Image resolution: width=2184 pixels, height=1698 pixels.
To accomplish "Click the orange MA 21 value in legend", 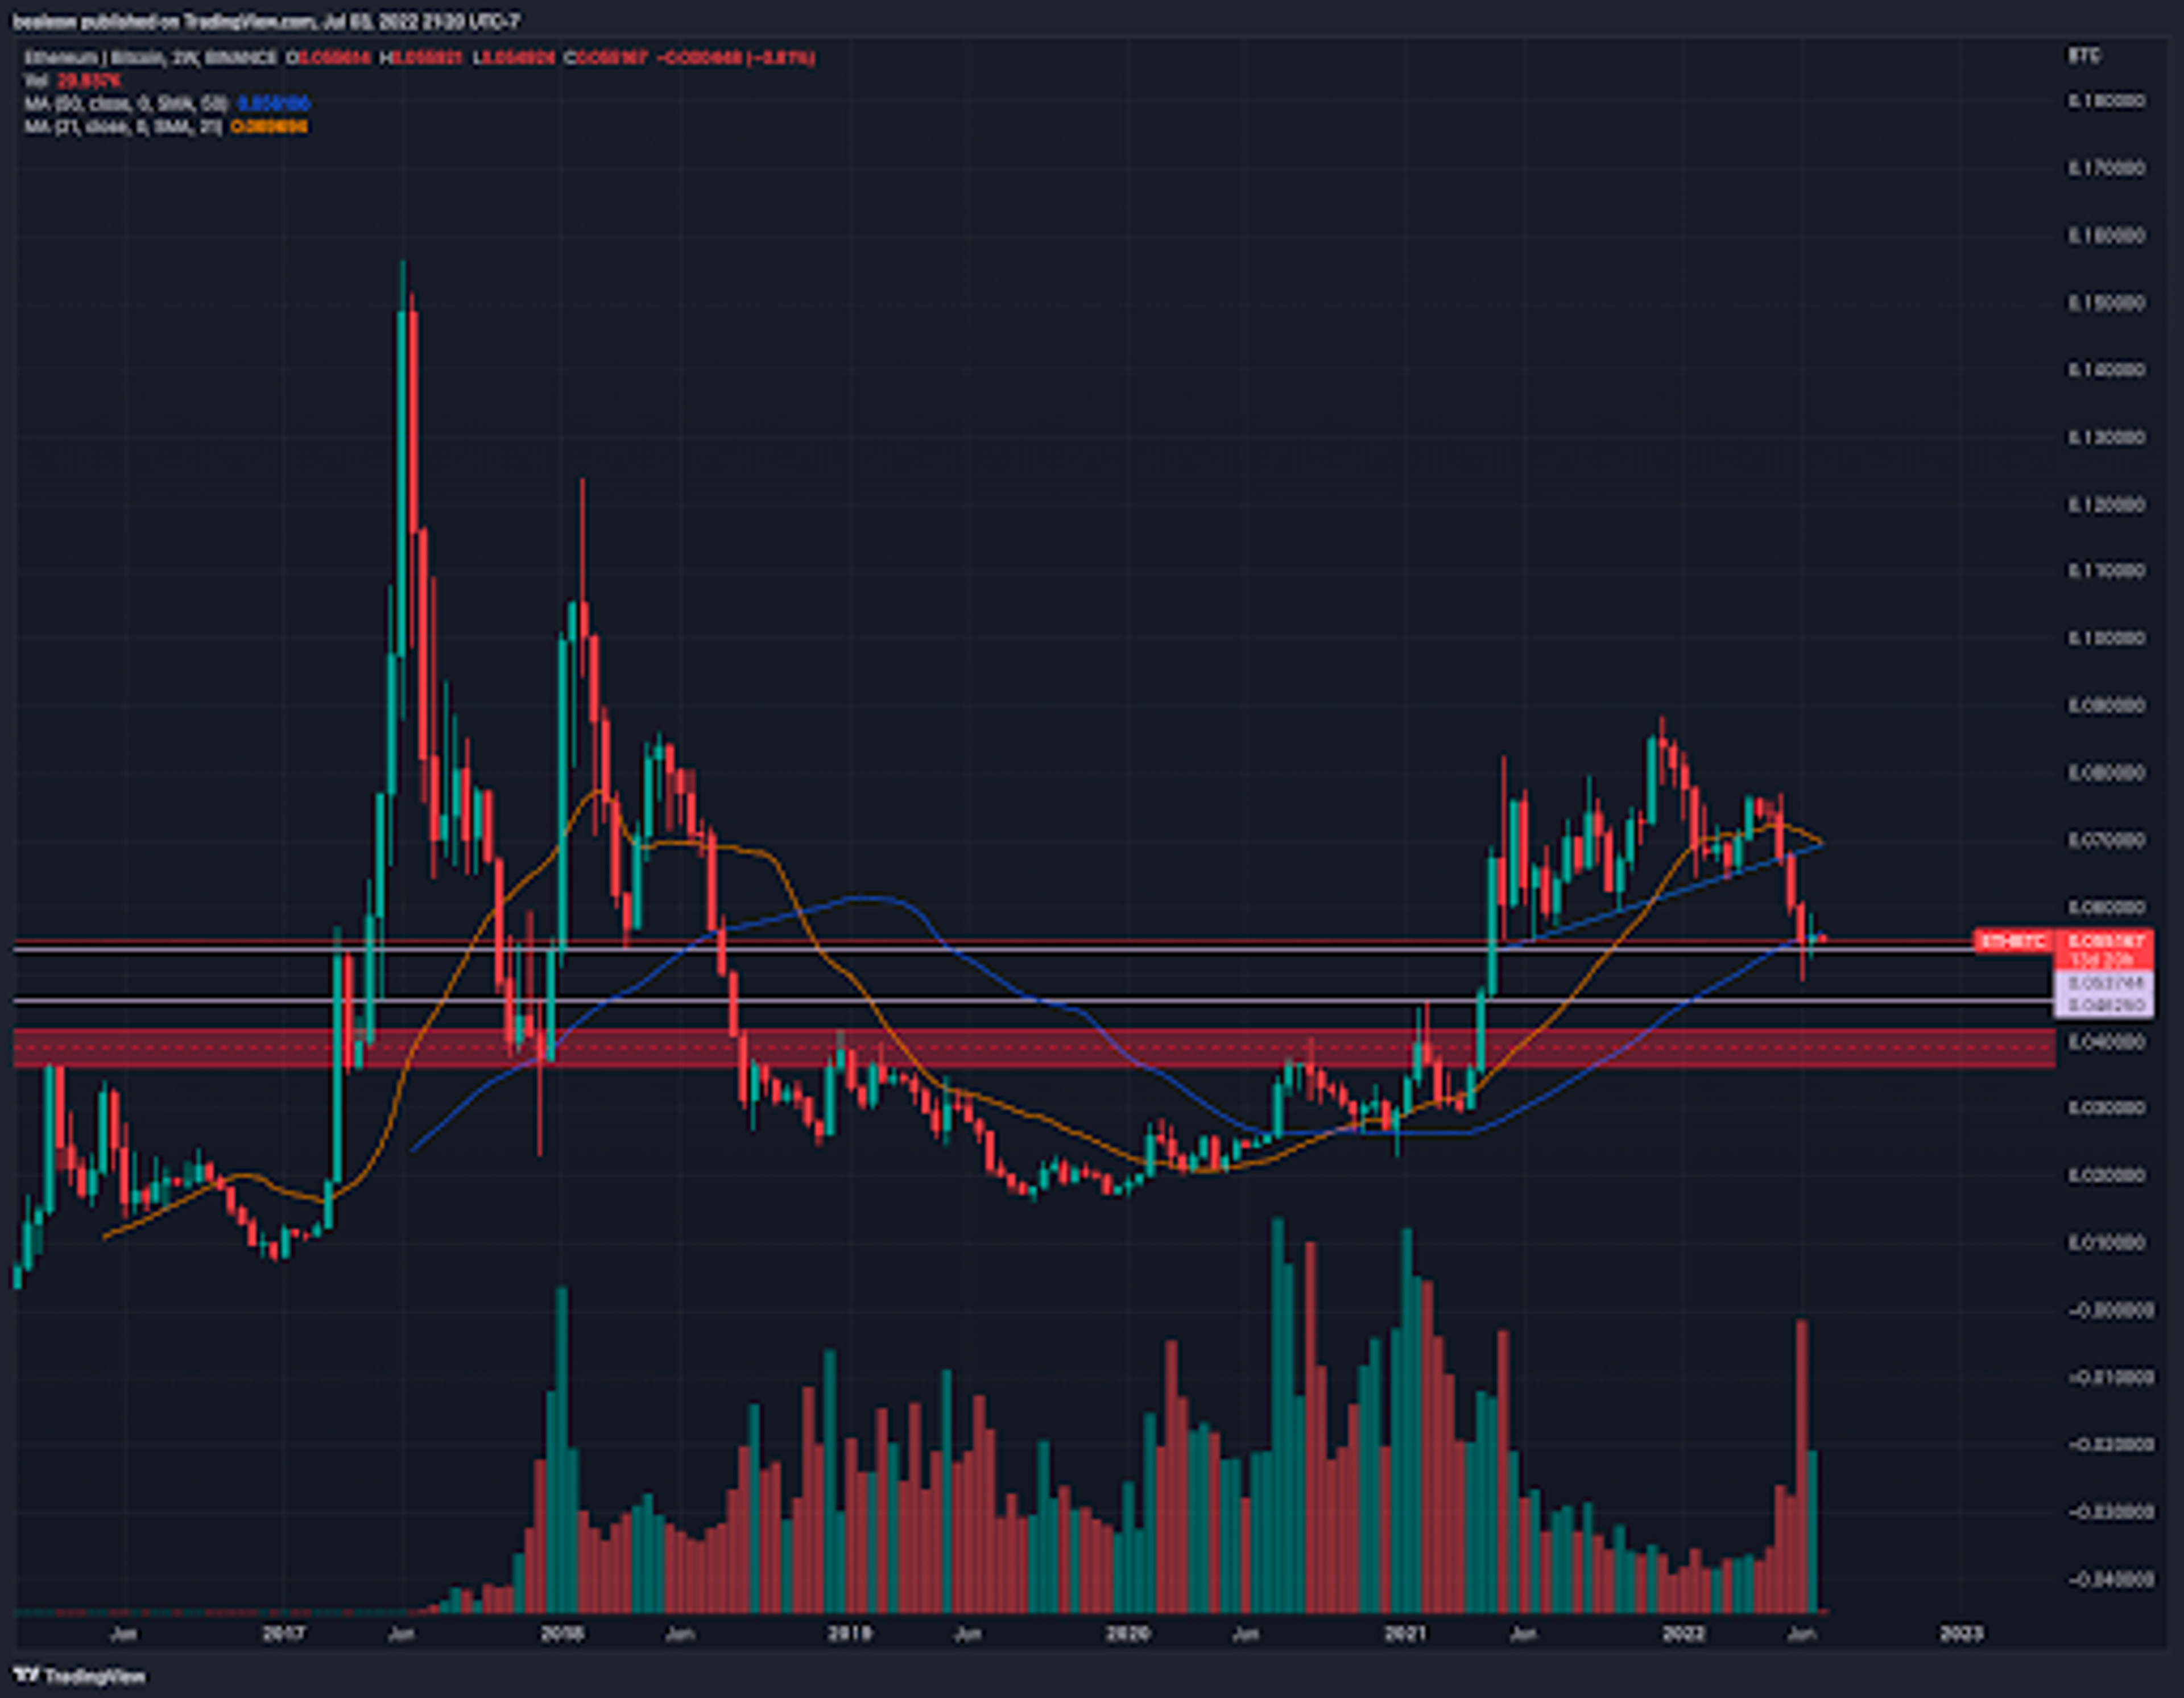I will (269, 127).
